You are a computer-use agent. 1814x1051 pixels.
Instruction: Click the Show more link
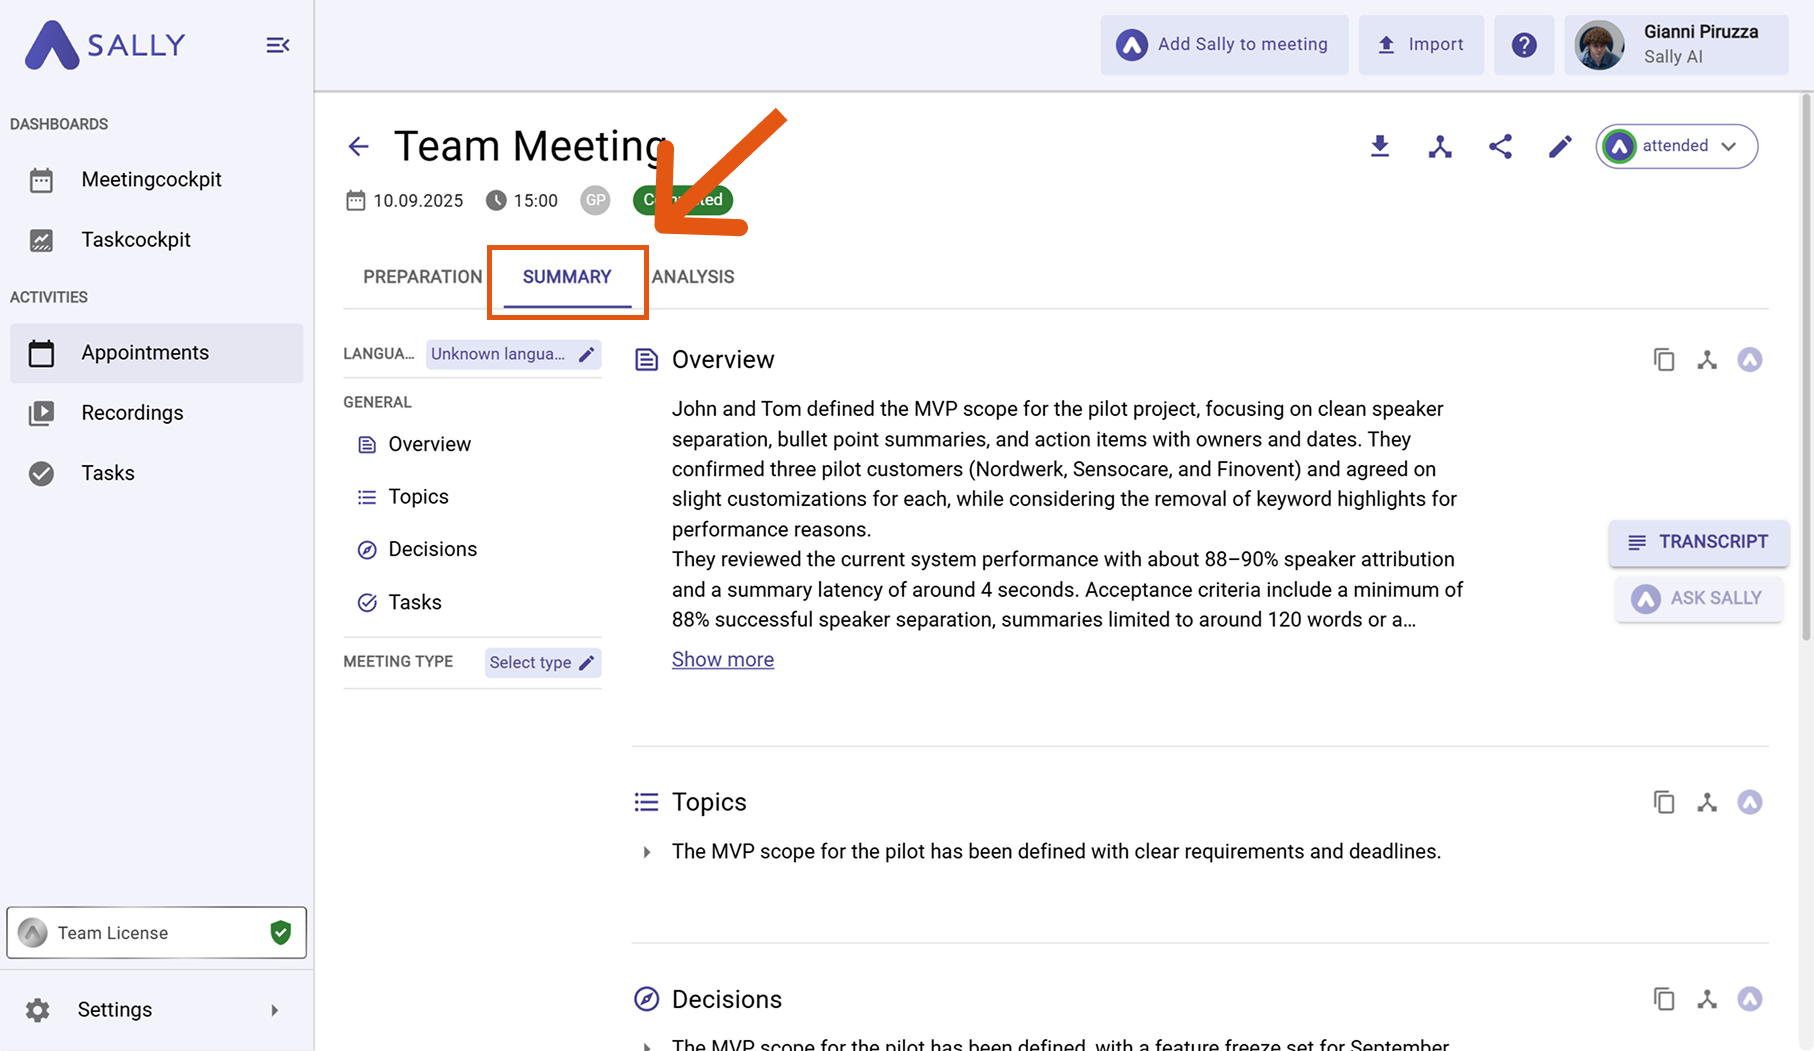tap(722, 660)
